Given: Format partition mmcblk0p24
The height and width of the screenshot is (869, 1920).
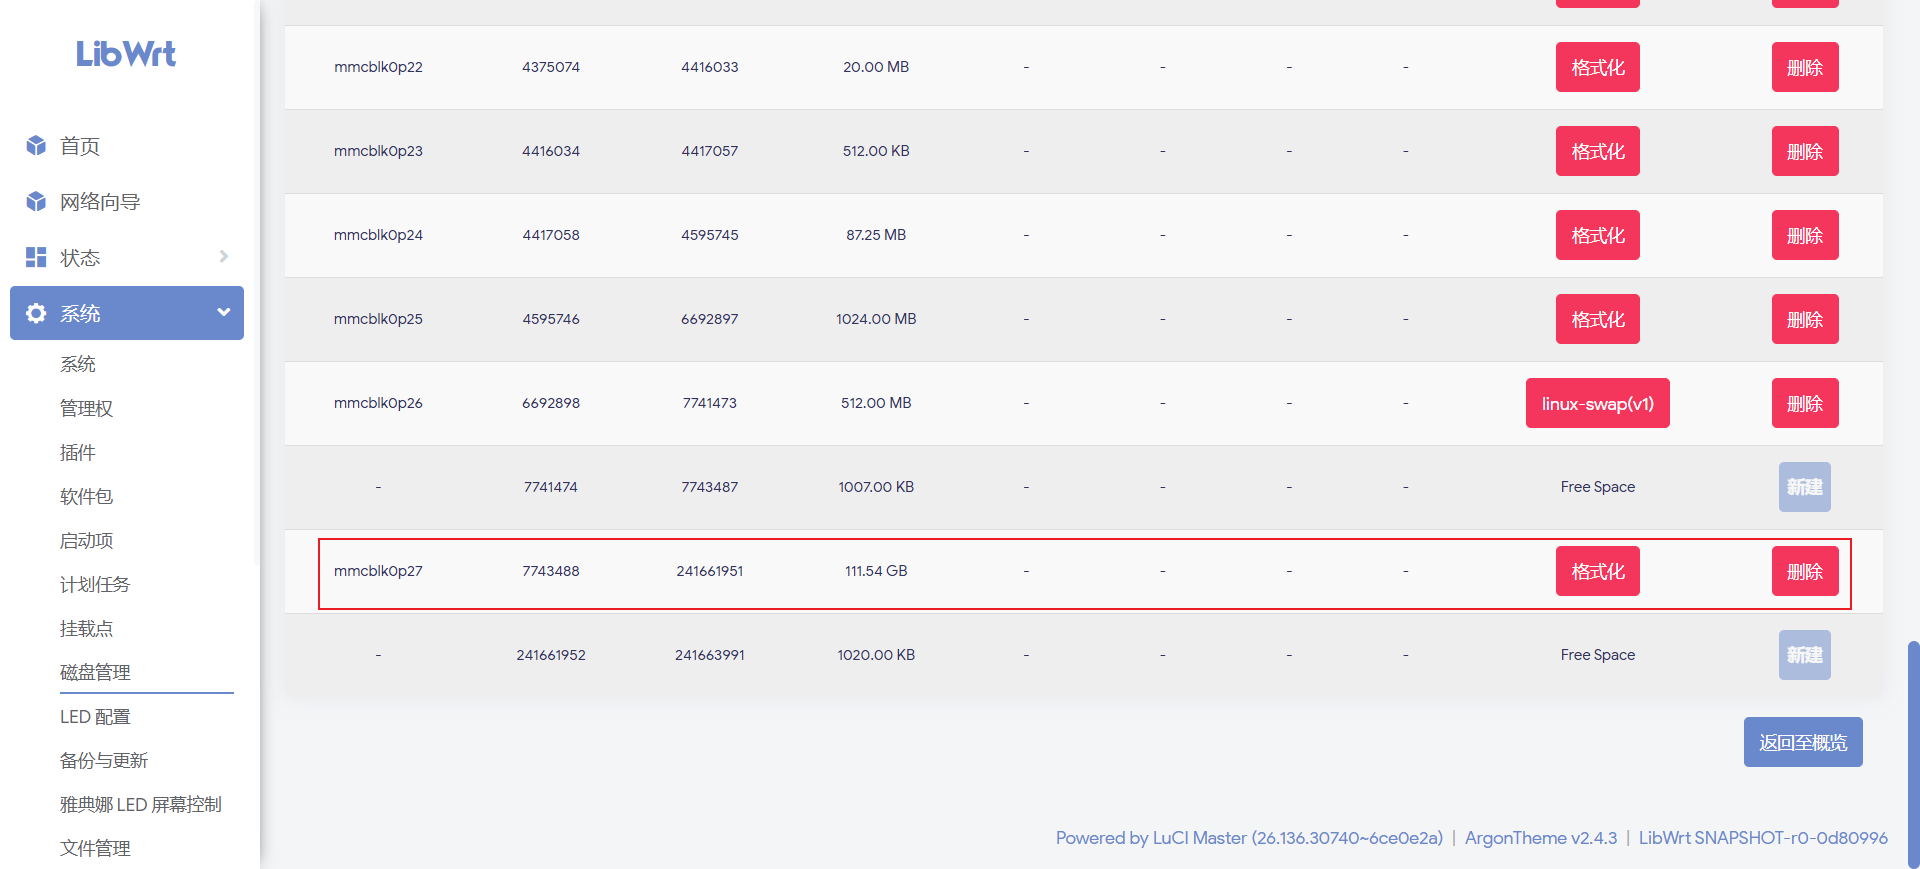Looking at the screenshot, I should (1598, 235).
